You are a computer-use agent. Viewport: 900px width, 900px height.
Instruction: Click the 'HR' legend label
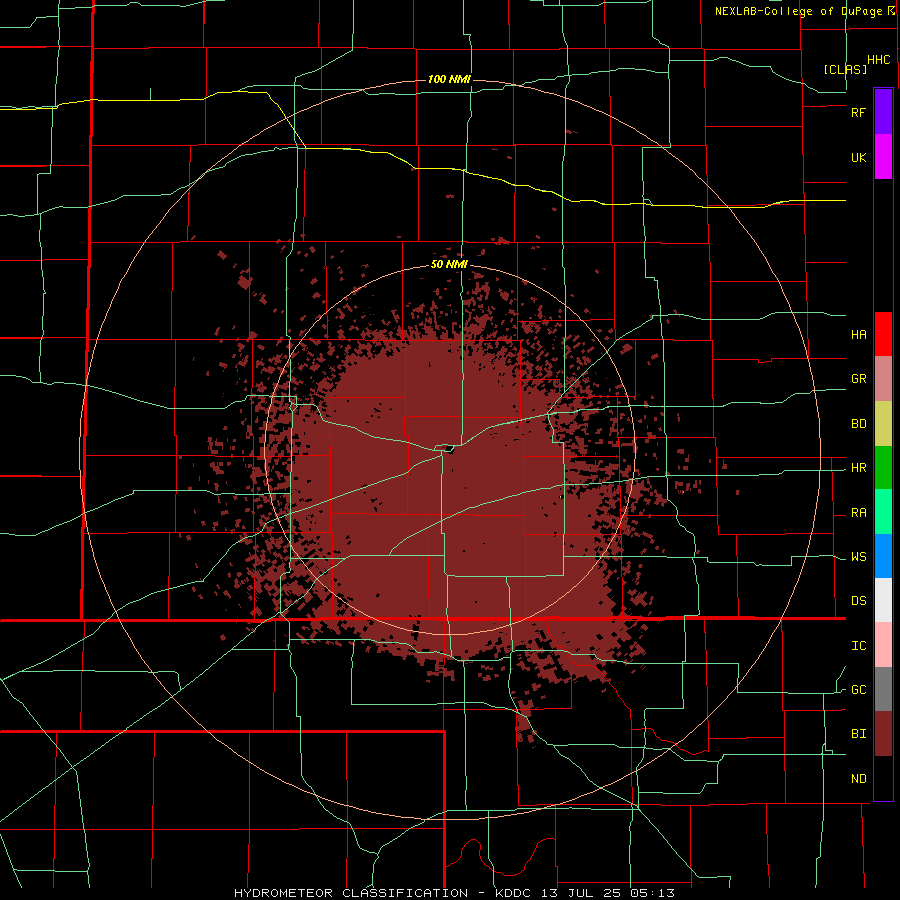859,468
